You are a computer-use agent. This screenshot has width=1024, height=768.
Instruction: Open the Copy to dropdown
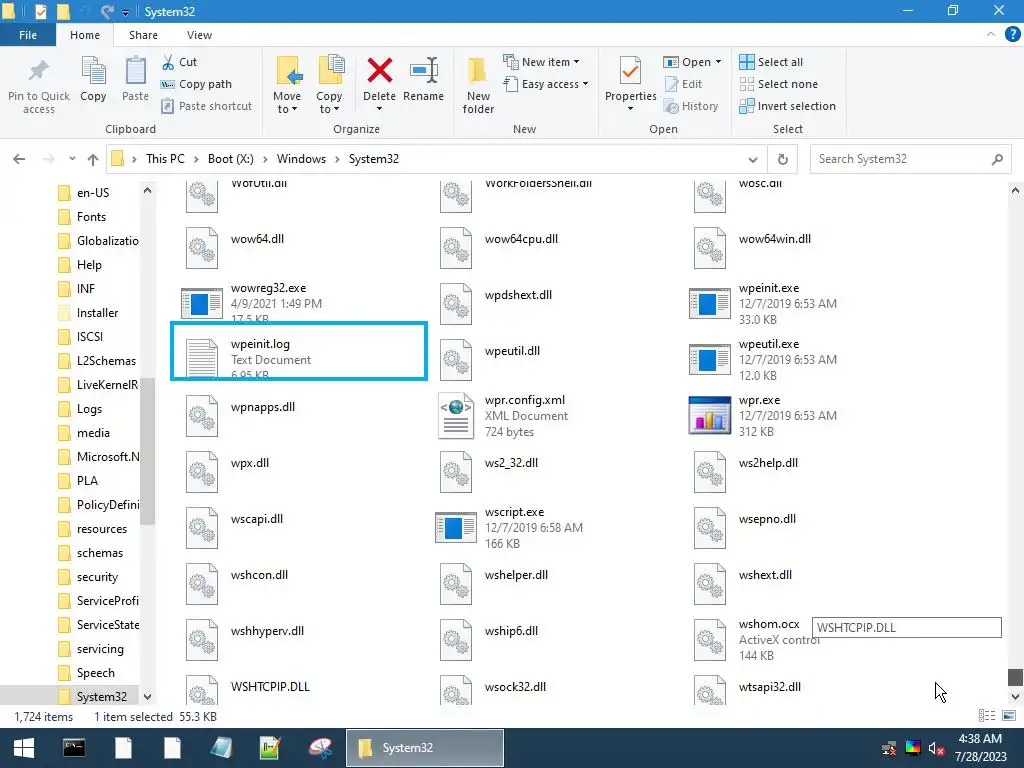tap(328, 103)
